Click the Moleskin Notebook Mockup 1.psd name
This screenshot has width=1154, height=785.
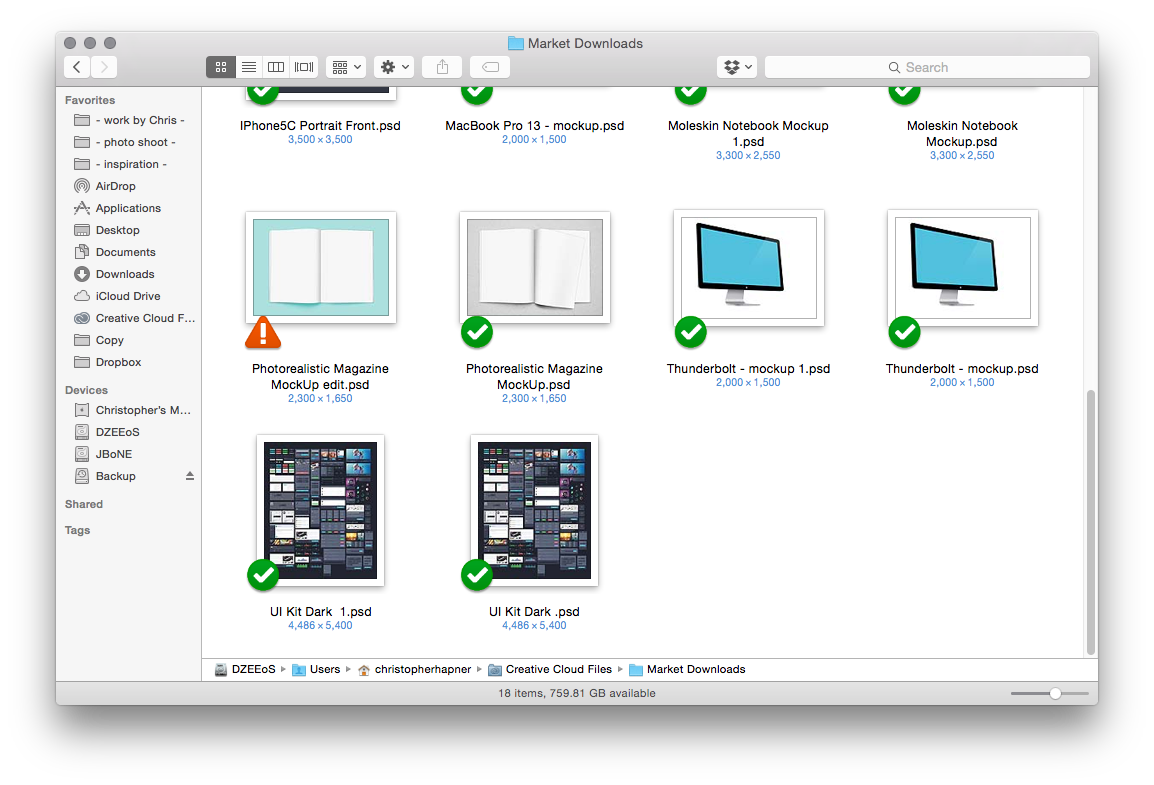click(x=748, y=134)
